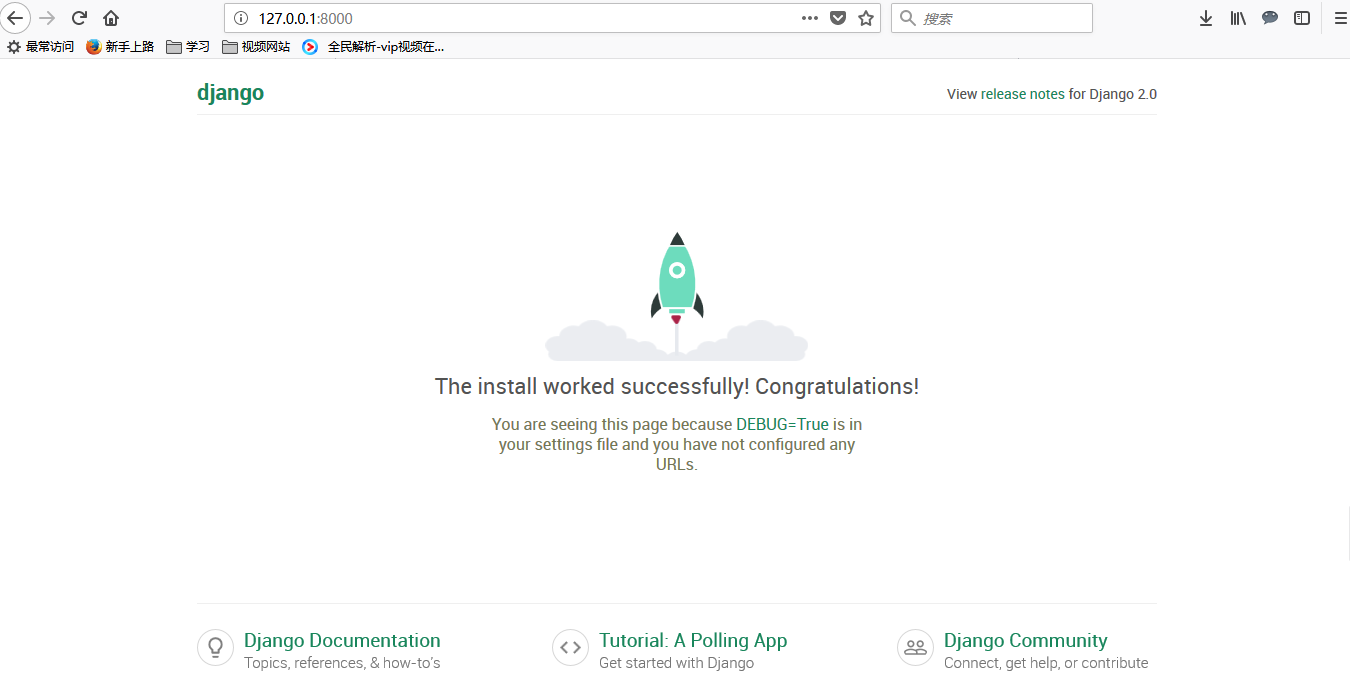This screenshot has height=676, width=1350.
Task: Click the search magnifier icon
Action: (x=908, y=18)
